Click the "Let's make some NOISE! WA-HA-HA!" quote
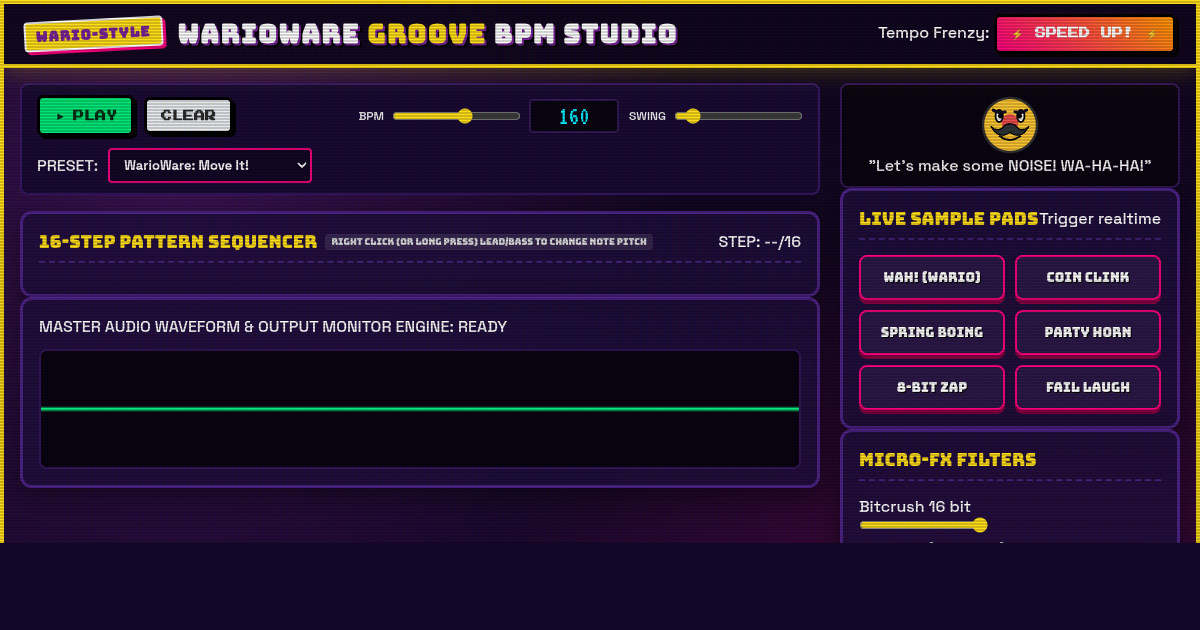This screenshot has height=630, width=1200. pyautogui.click(x=1010, y=165)
